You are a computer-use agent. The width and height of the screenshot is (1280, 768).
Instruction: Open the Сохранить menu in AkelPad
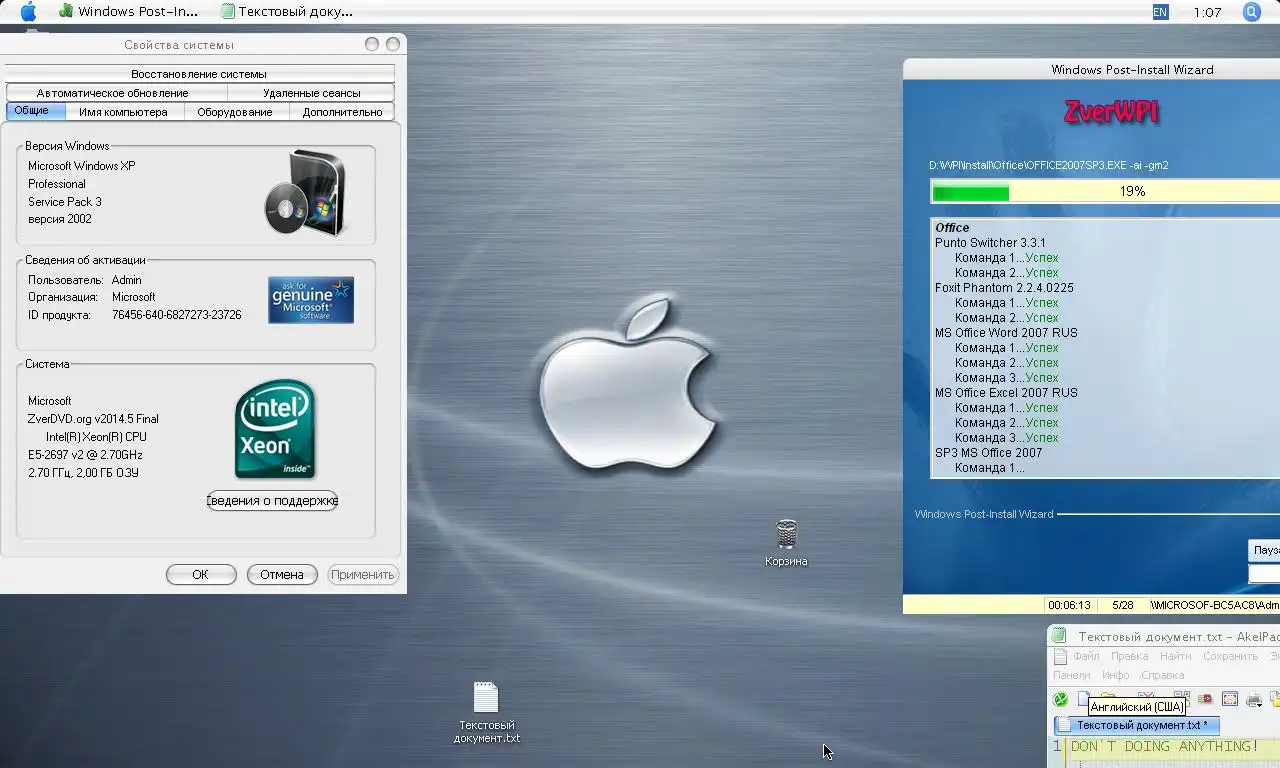click(x=1230, y=656)
